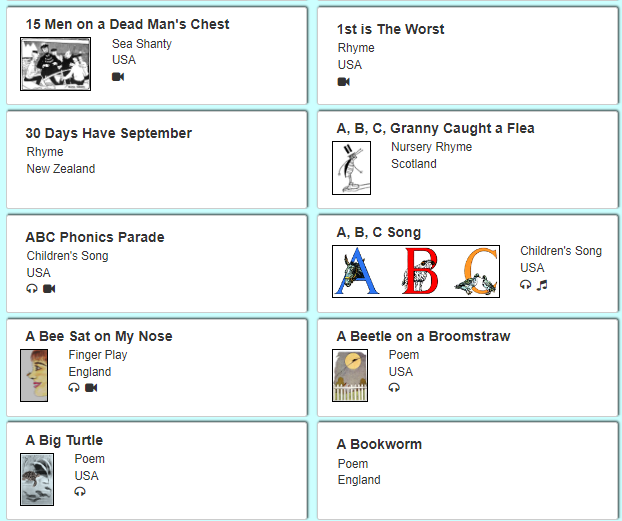Viewport: 622px width, 521px height.
Task: Click video icon under 15 Men on a Dead Man's Chest
Action: [118, 77]
